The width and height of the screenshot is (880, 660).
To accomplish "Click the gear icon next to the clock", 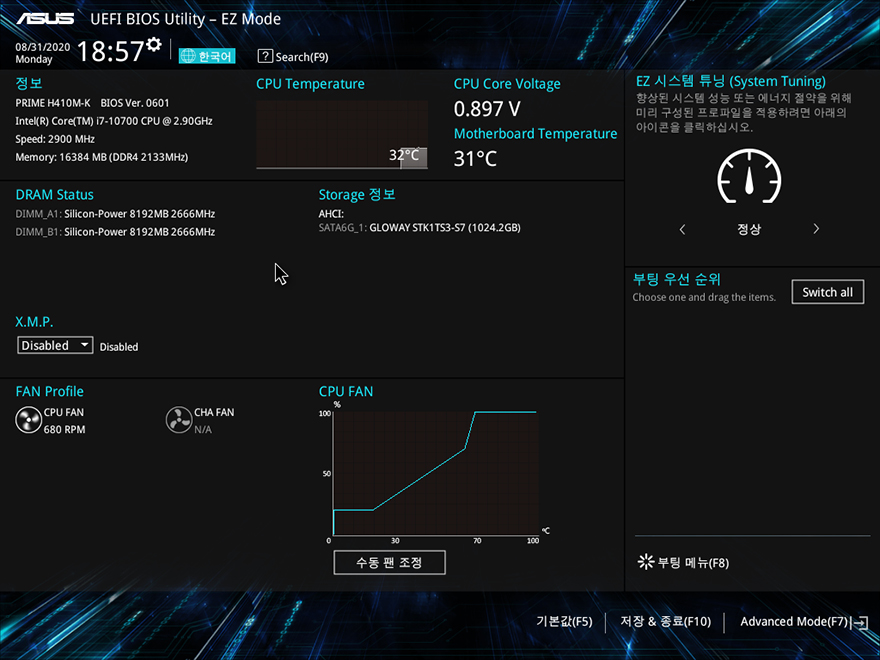I will [153, 44].
